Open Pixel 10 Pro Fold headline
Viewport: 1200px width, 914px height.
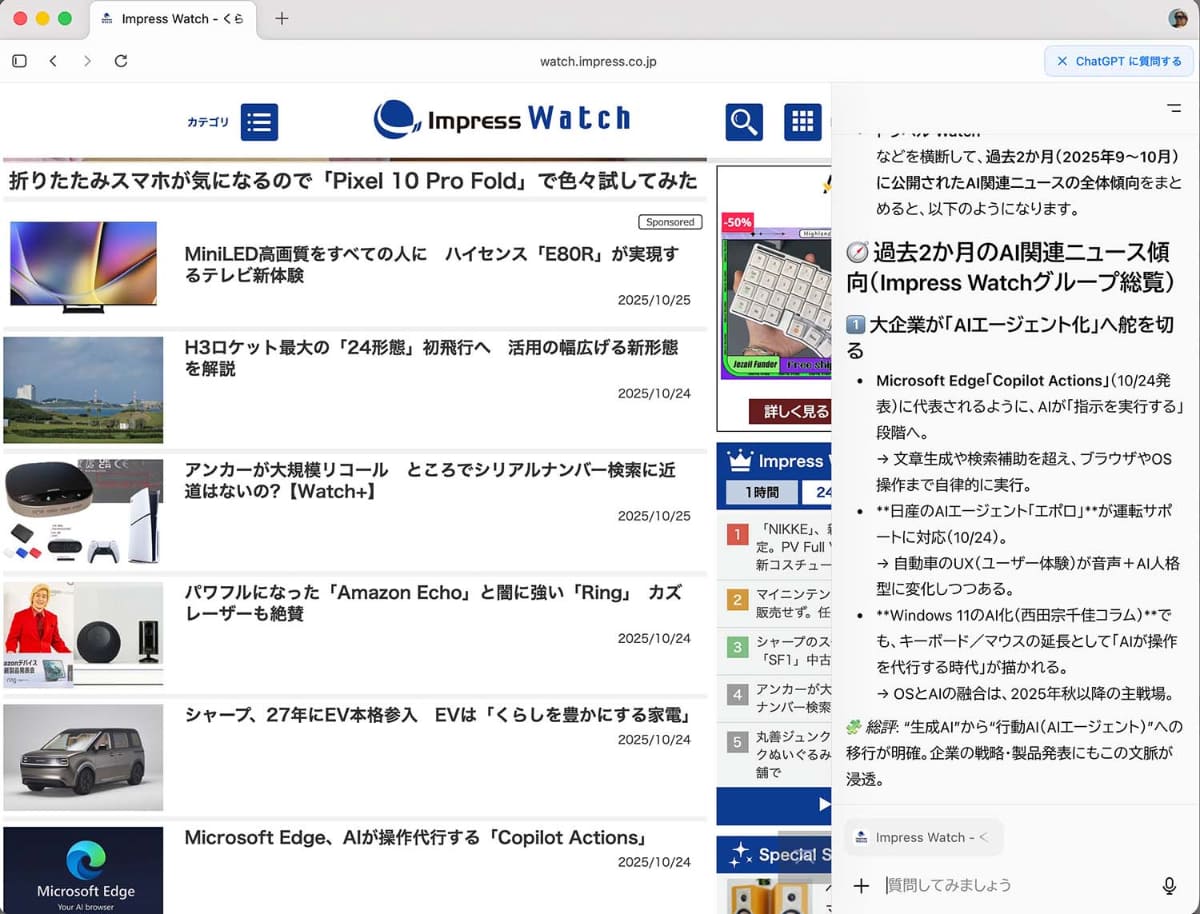[353, 181]
